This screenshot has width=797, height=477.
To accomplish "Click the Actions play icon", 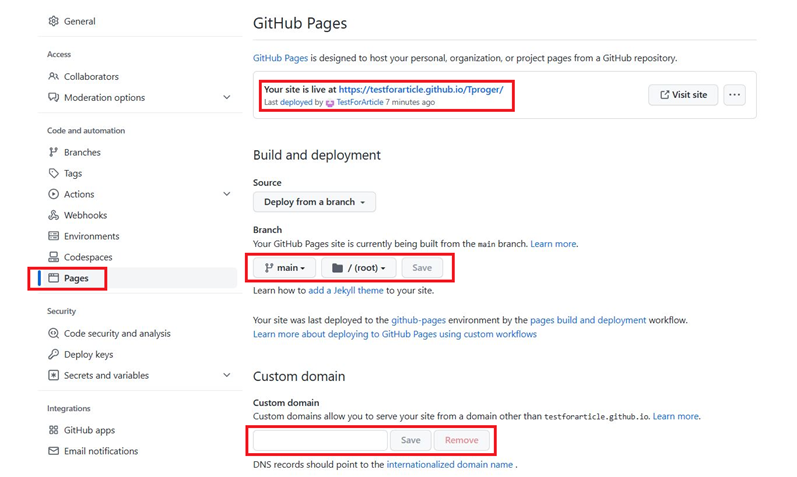I will pyautogui.click(x=53, y=194).
